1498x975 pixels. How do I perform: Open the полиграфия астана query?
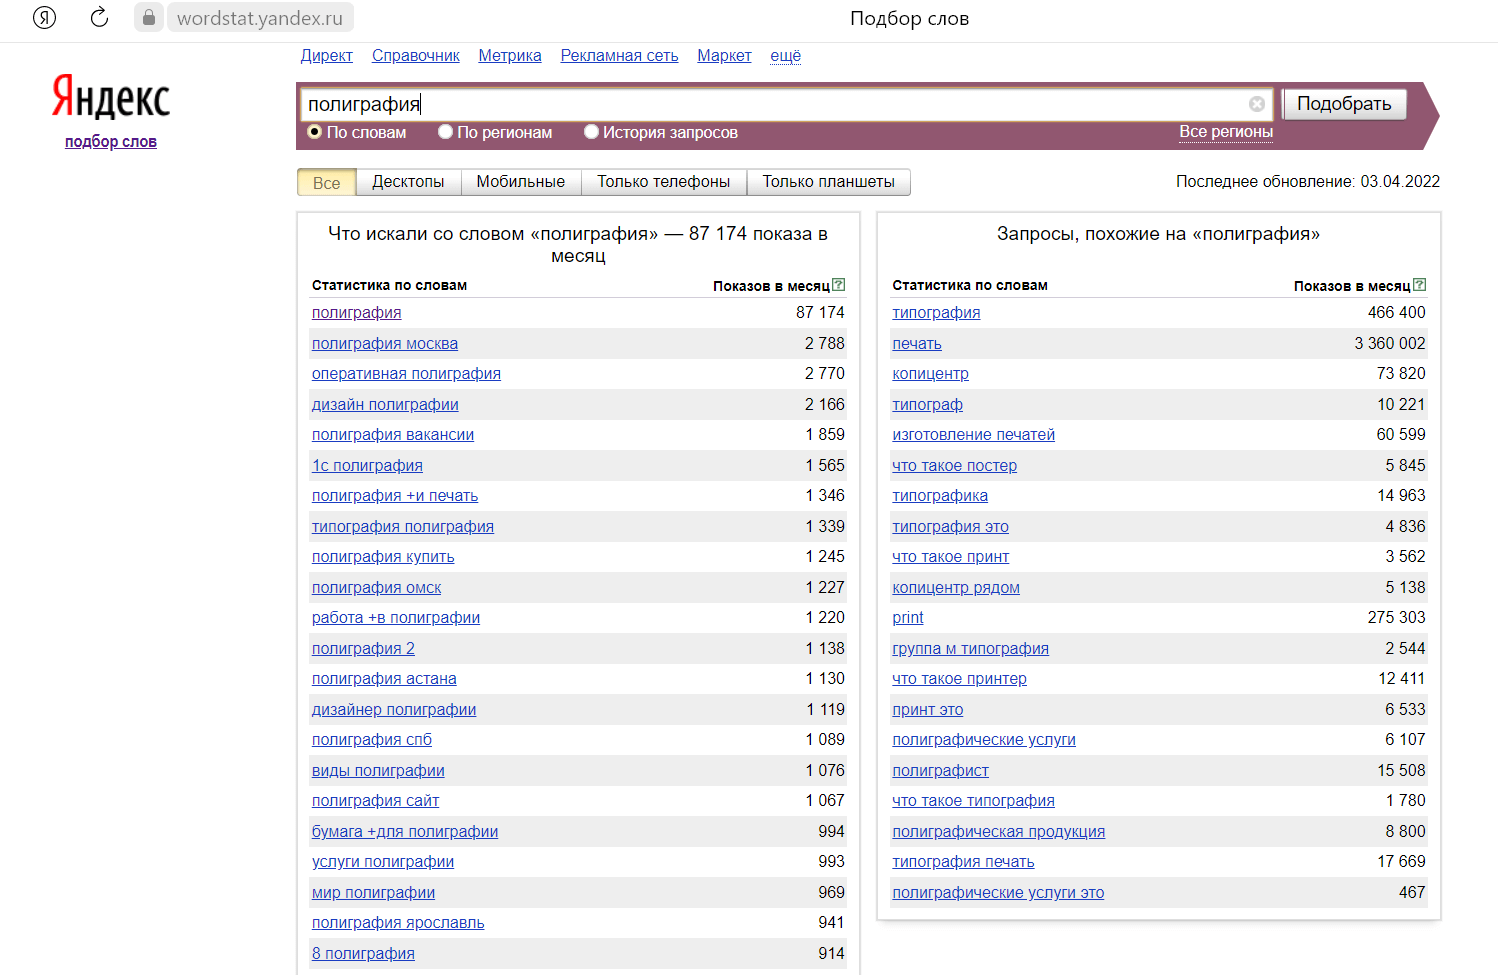(x=384, y=679)
